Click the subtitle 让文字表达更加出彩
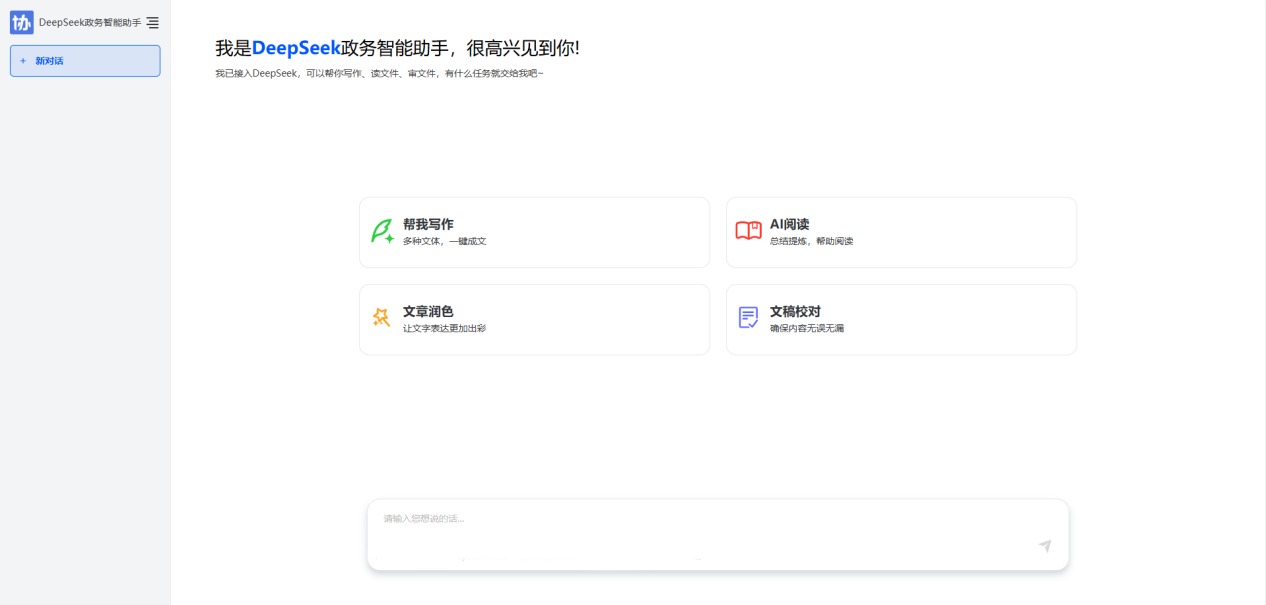Image resolution: width=1266 pixels, height=605 pixels. 444,328
